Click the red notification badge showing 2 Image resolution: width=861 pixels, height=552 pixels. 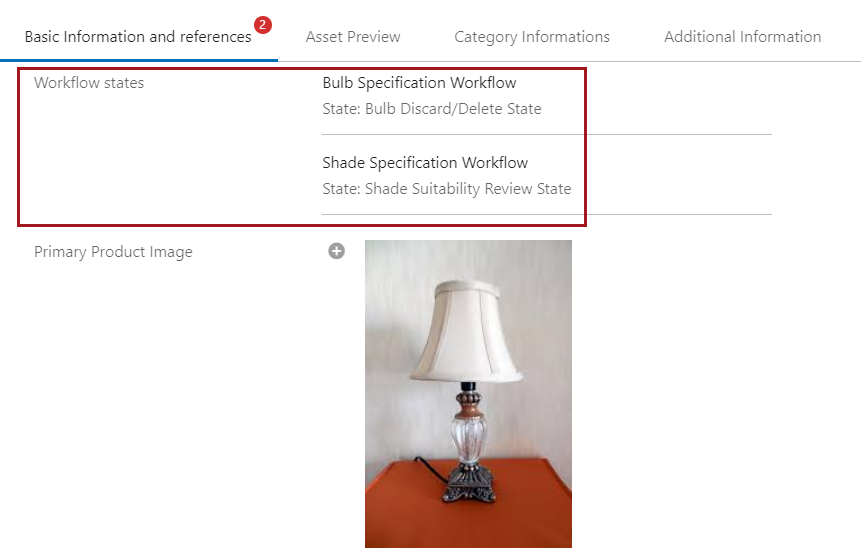(x=262, y=25)
